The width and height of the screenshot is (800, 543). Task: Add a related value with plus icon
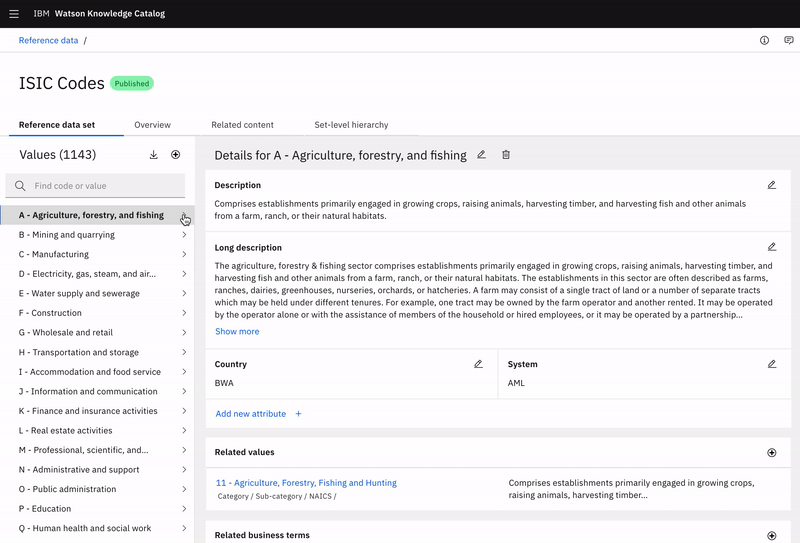[x=772, y=453]
